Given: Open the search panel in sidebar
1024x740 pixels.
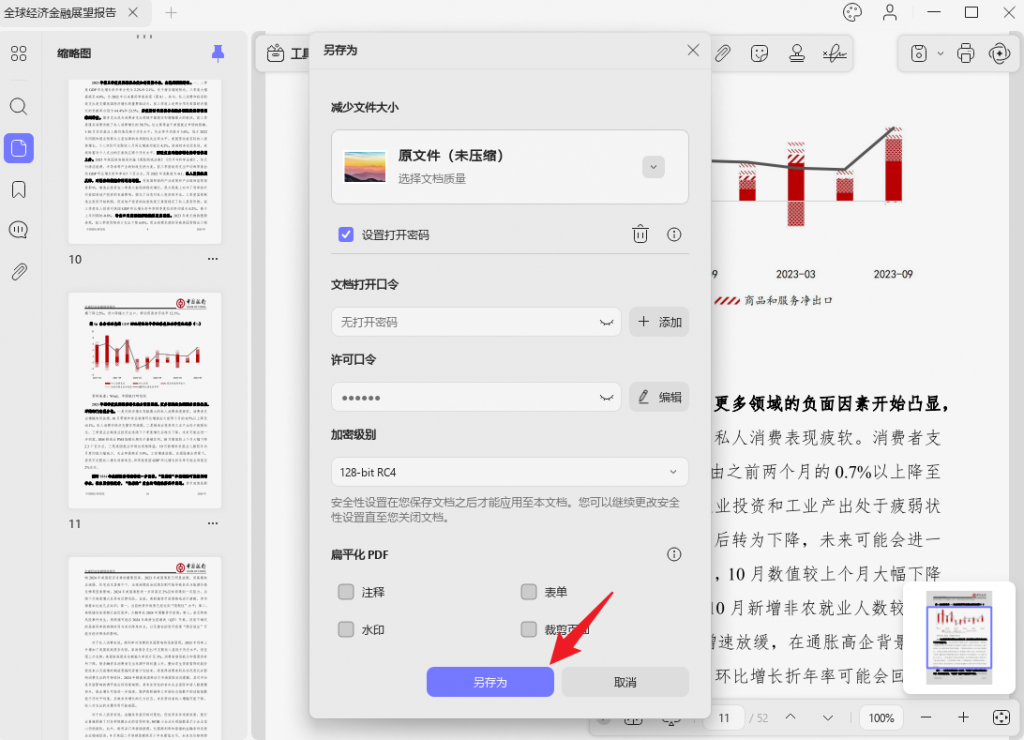Looking at the screenshot, I should (19, 106).
